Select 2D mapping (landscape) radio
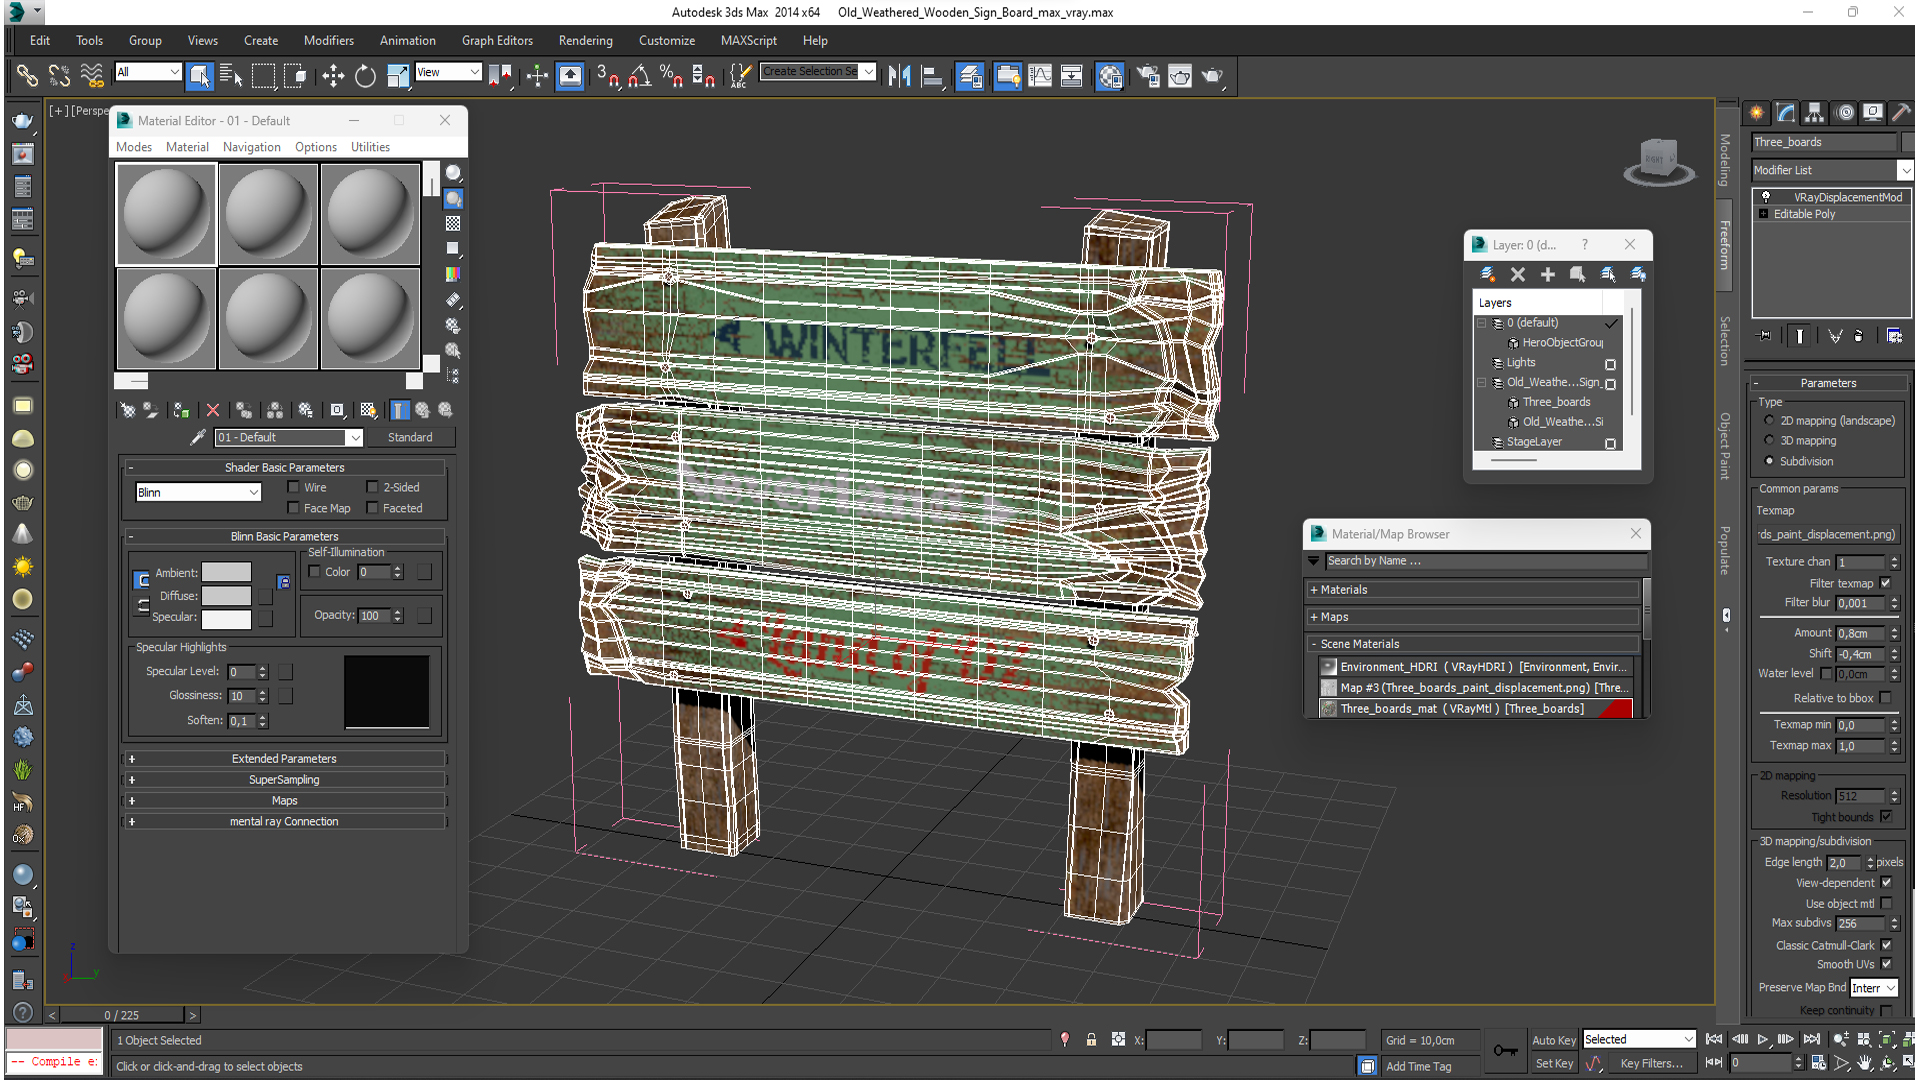The width and height of the screenshot is (1920, 1080). pos(1769,420)
